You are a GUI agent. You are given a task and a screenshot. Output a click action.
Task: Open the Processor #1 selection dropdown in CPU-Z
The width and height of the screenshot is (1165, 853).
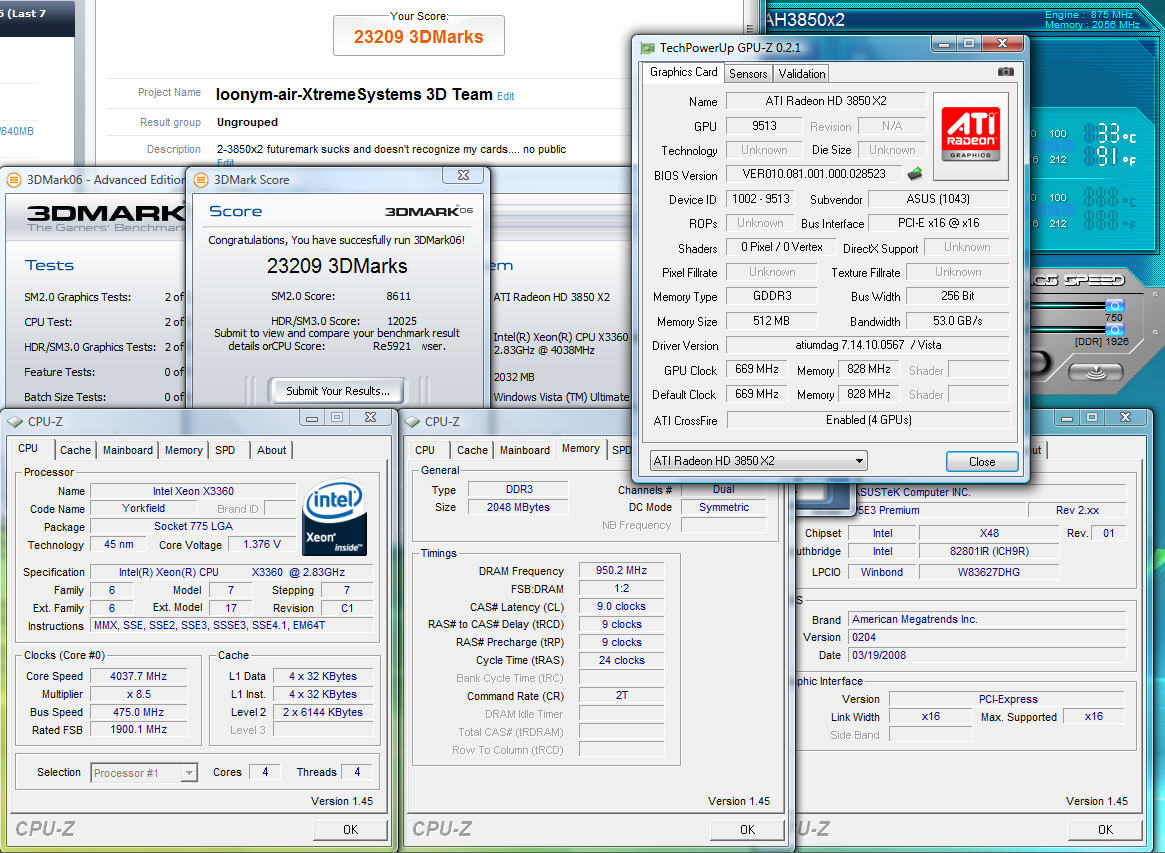point(144,773)
